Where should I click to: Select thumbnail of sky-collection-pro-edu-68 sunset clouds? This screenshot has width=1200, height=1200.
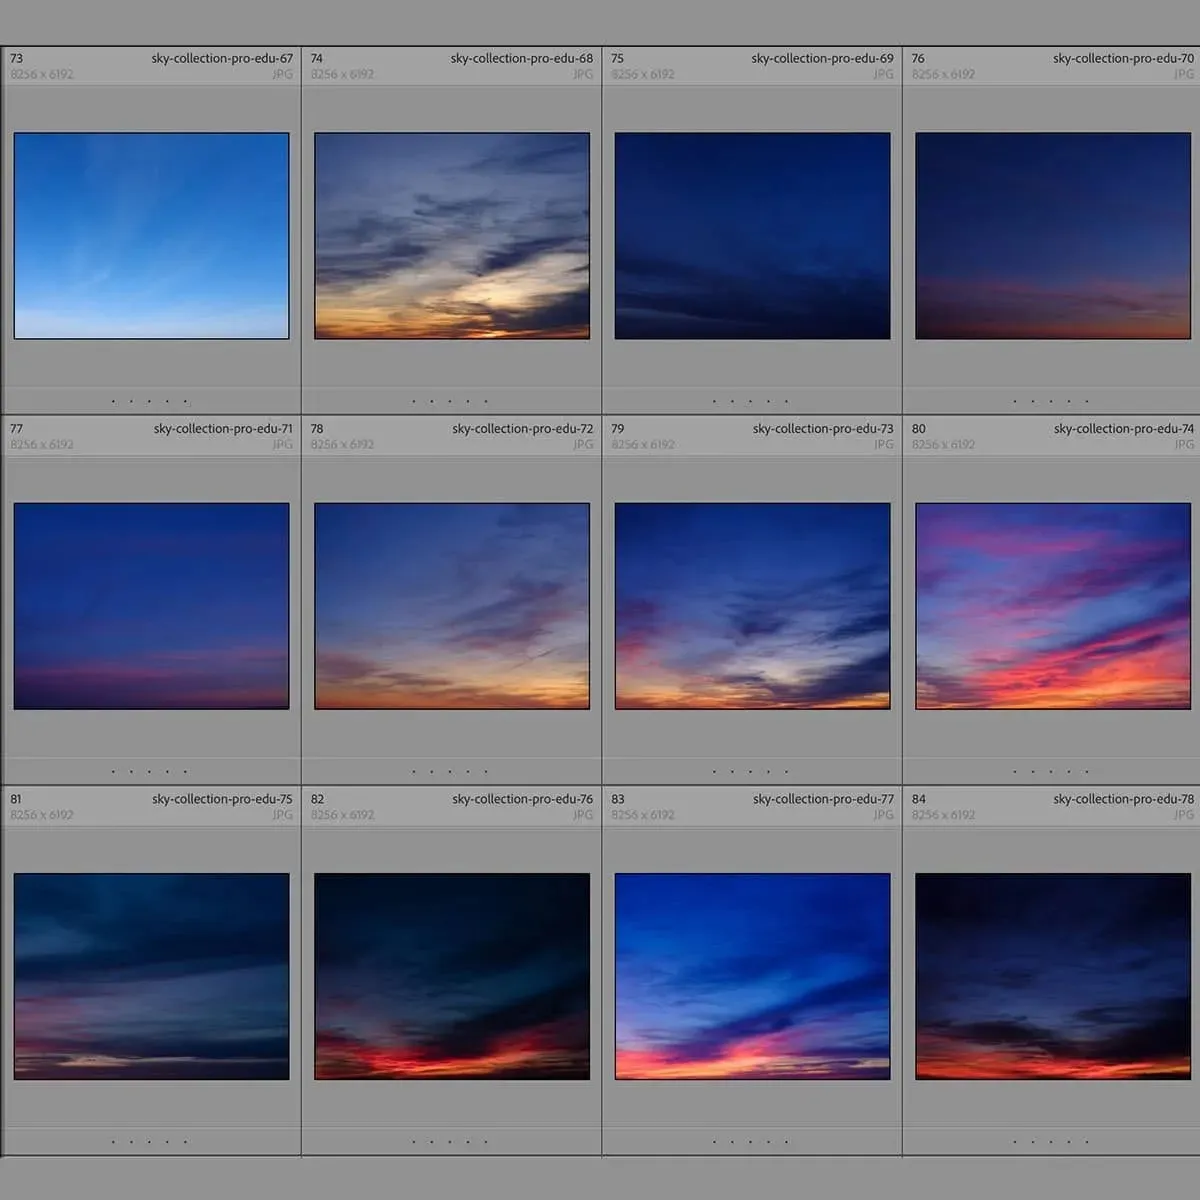click(452, 236)
